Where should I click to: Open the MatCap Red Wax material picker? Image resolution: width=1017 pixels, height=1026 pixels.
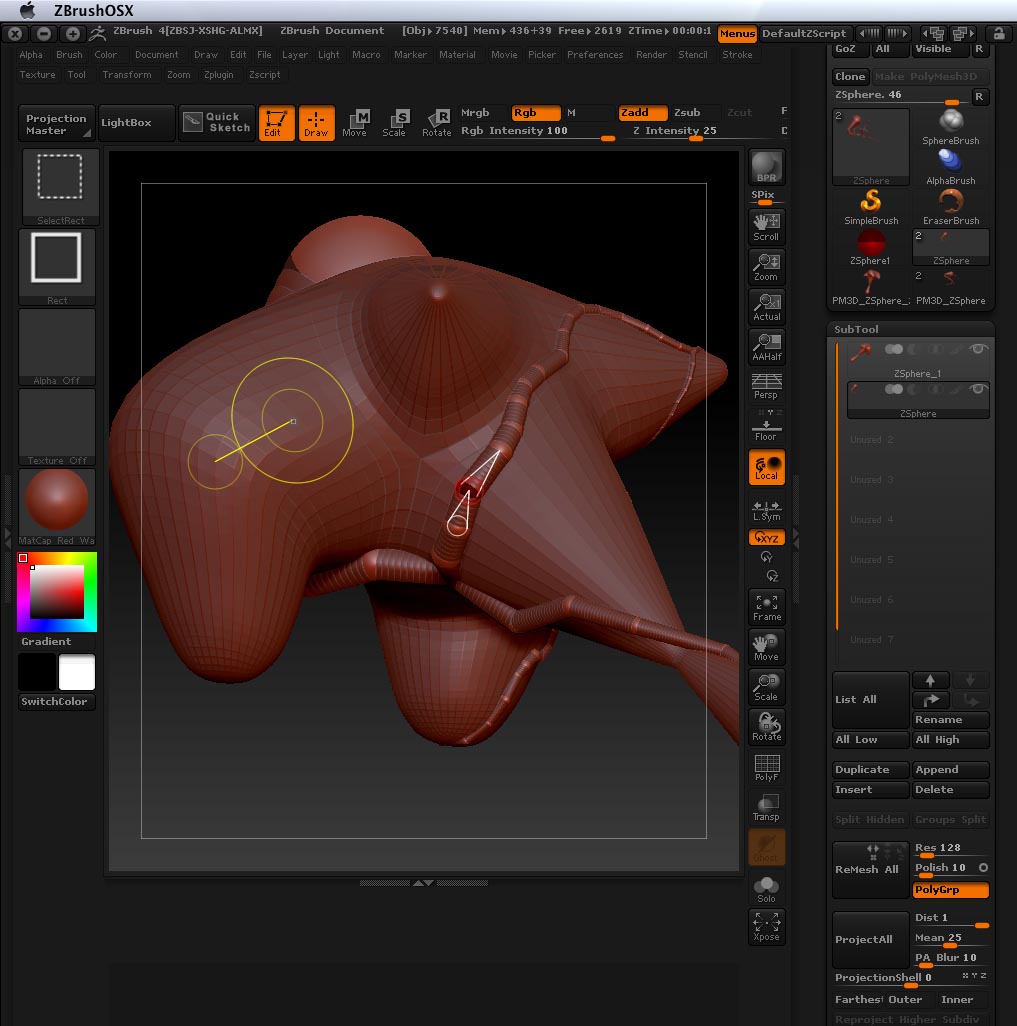tap(57, 507)
